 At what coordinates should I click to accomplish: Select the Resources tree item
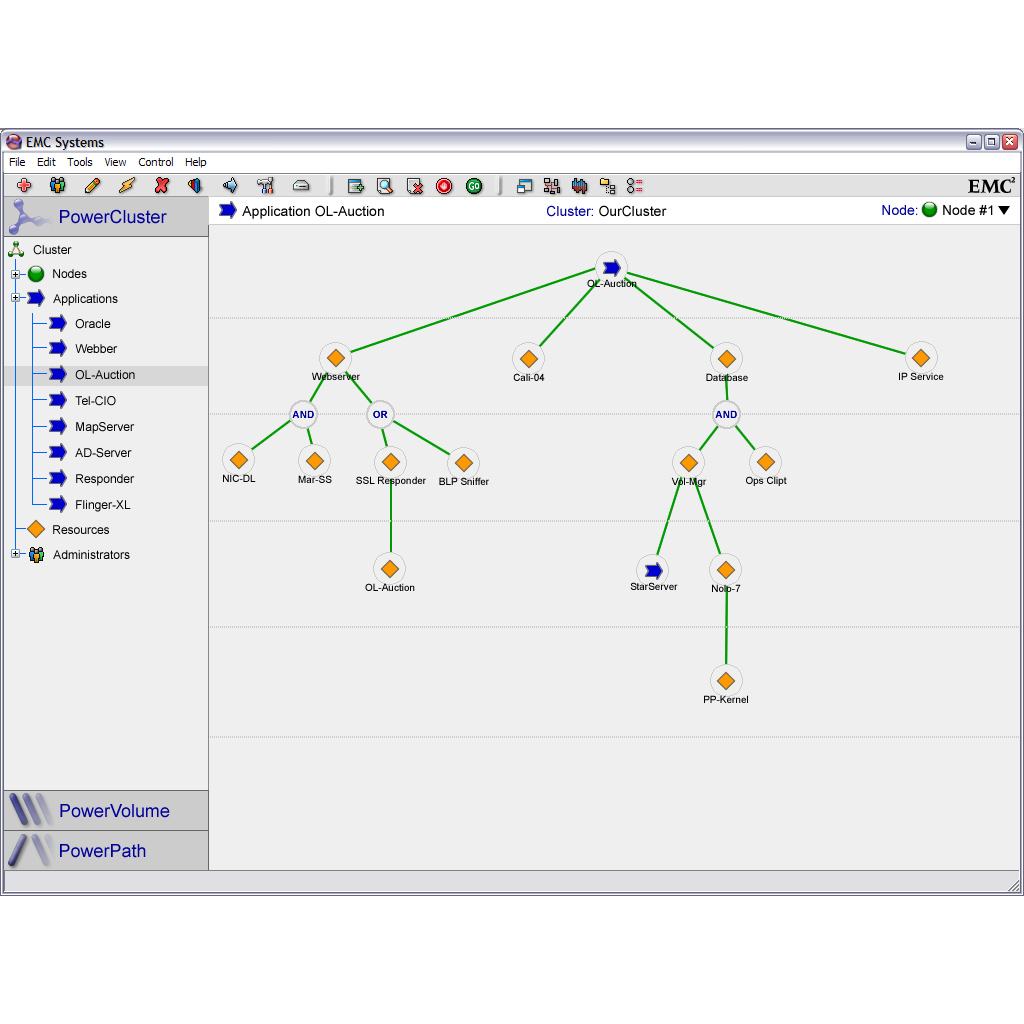pyautogui.click(x=81, y=530)
